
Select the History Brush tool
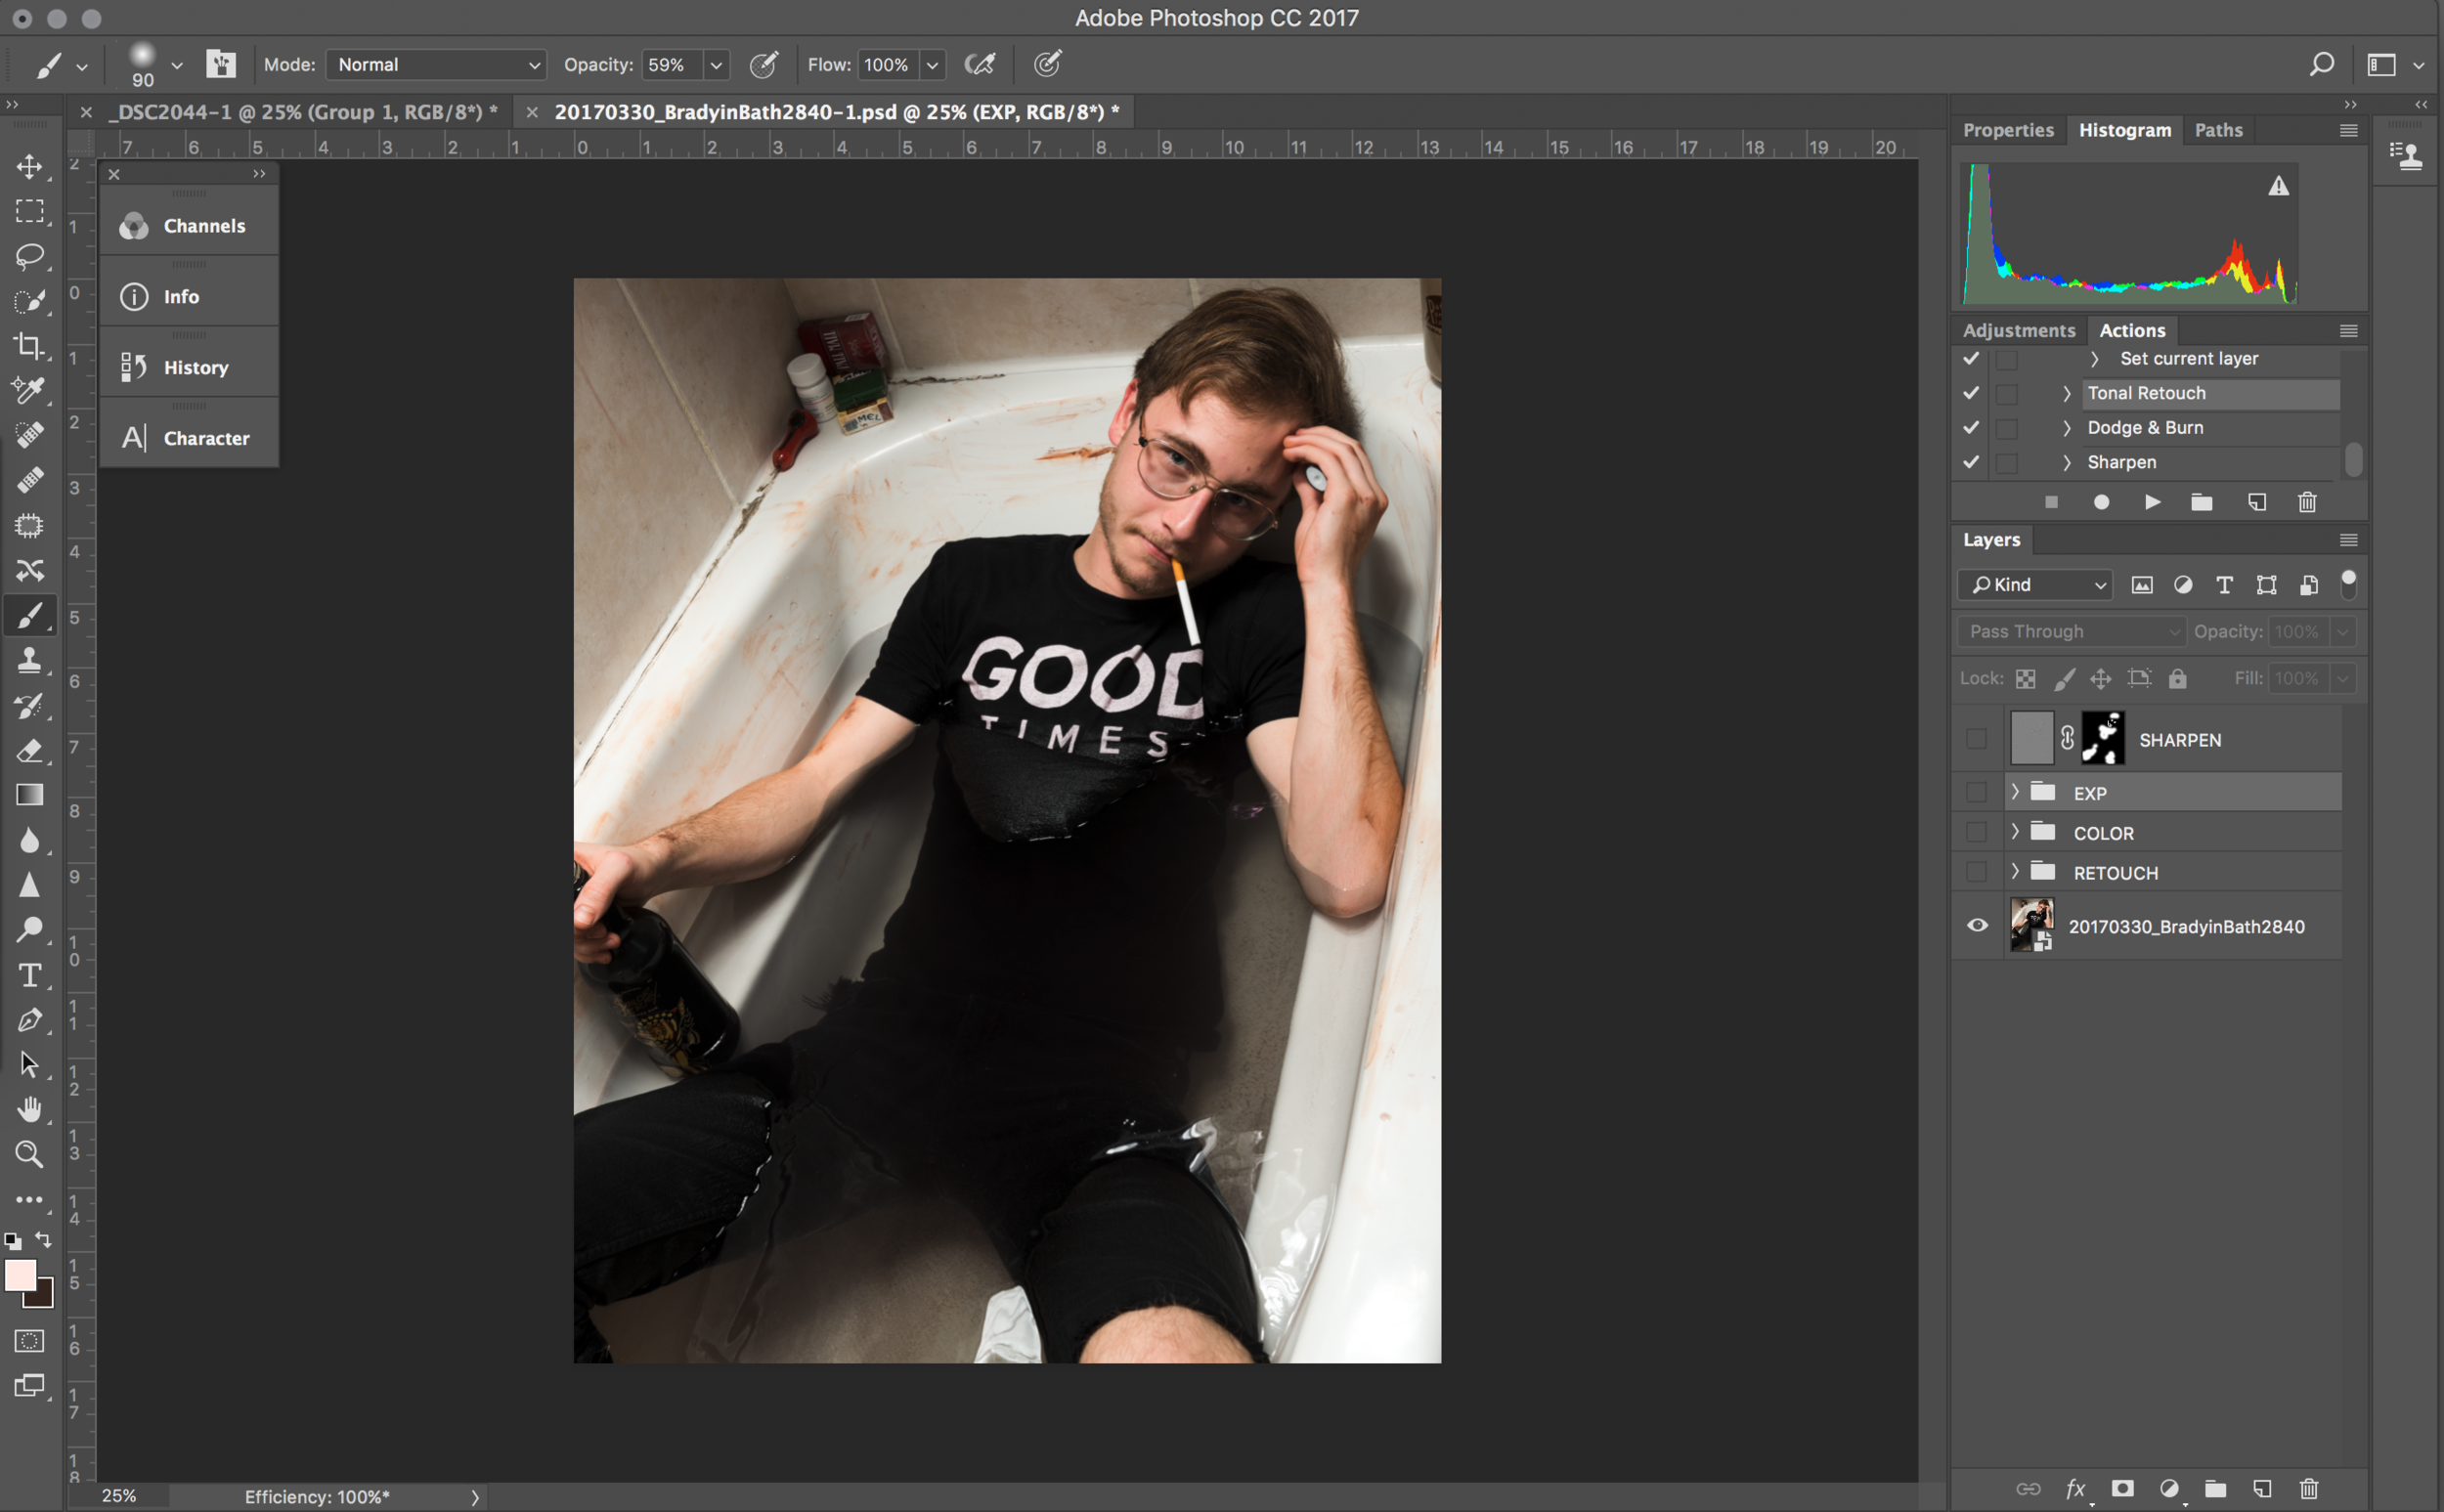pos(30,705)
